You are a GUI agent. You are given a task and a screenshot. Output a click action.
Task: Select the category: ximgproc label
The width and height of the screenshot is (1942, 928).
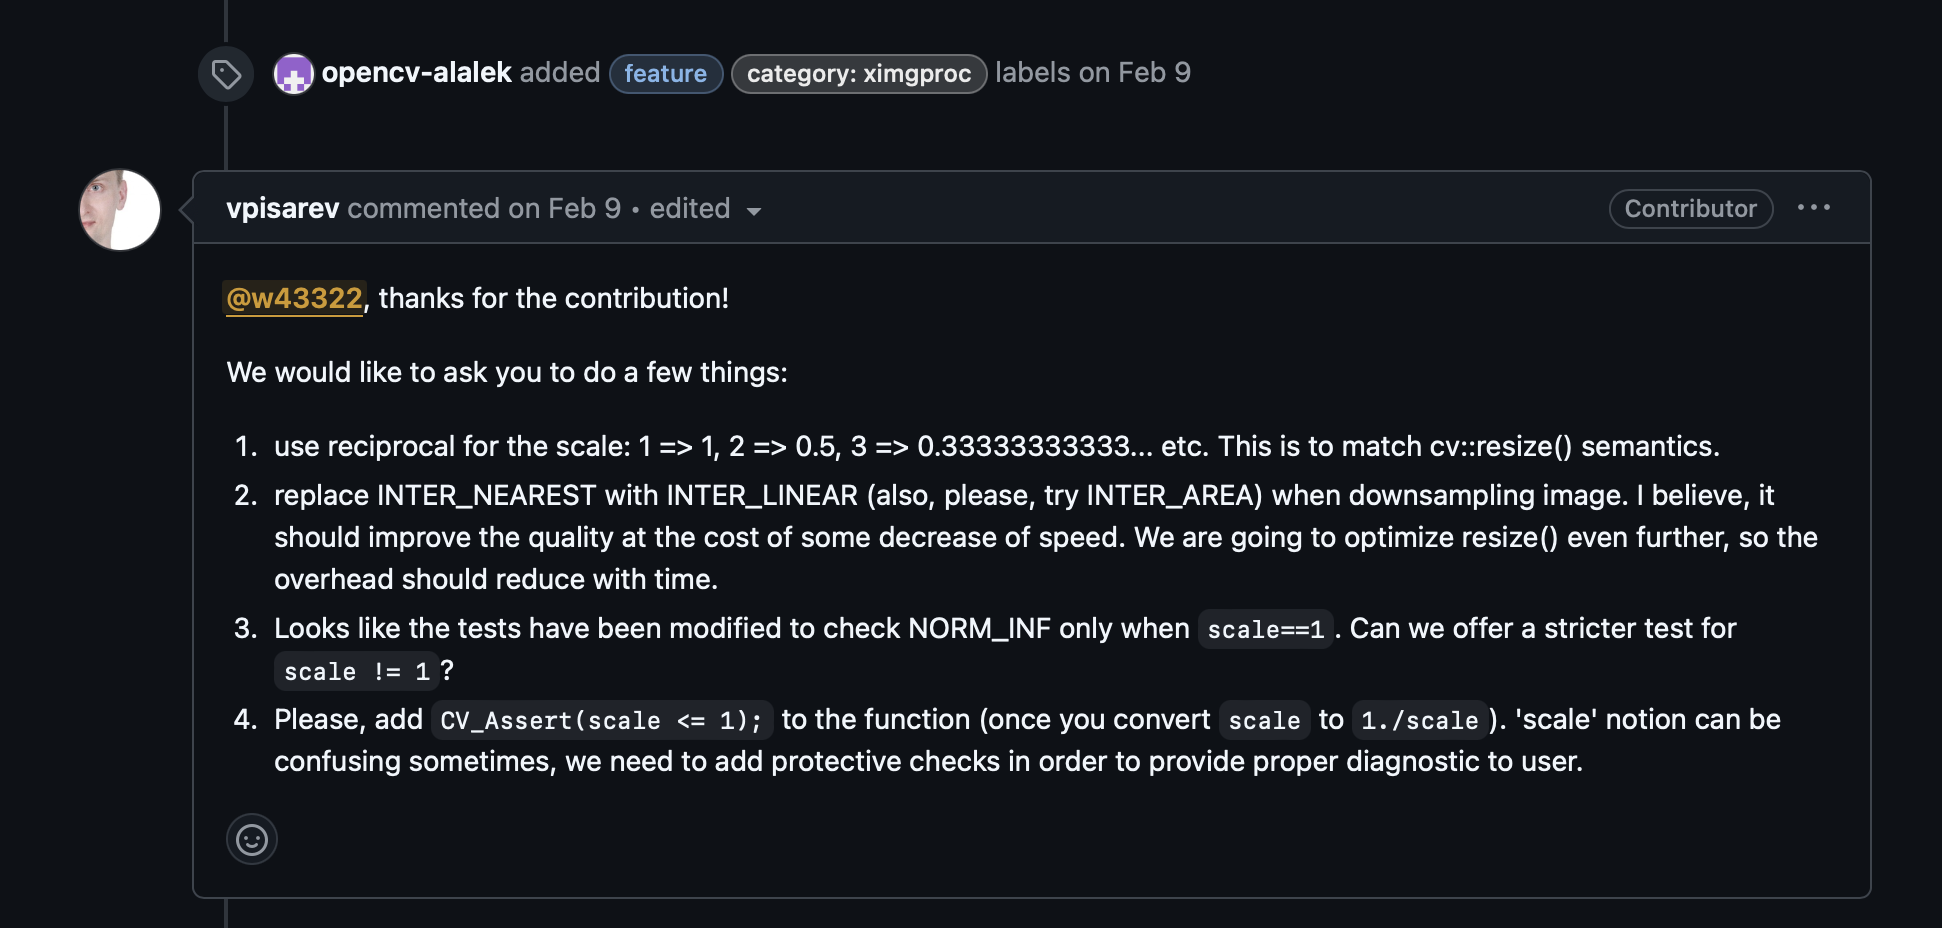tap(859, 74)
